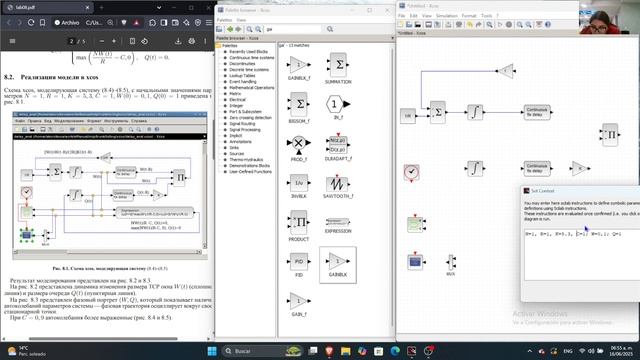Viewport: 640px width, 360px height.
Task: Open the View menu in Palette browser
Action: pos(241,20)
